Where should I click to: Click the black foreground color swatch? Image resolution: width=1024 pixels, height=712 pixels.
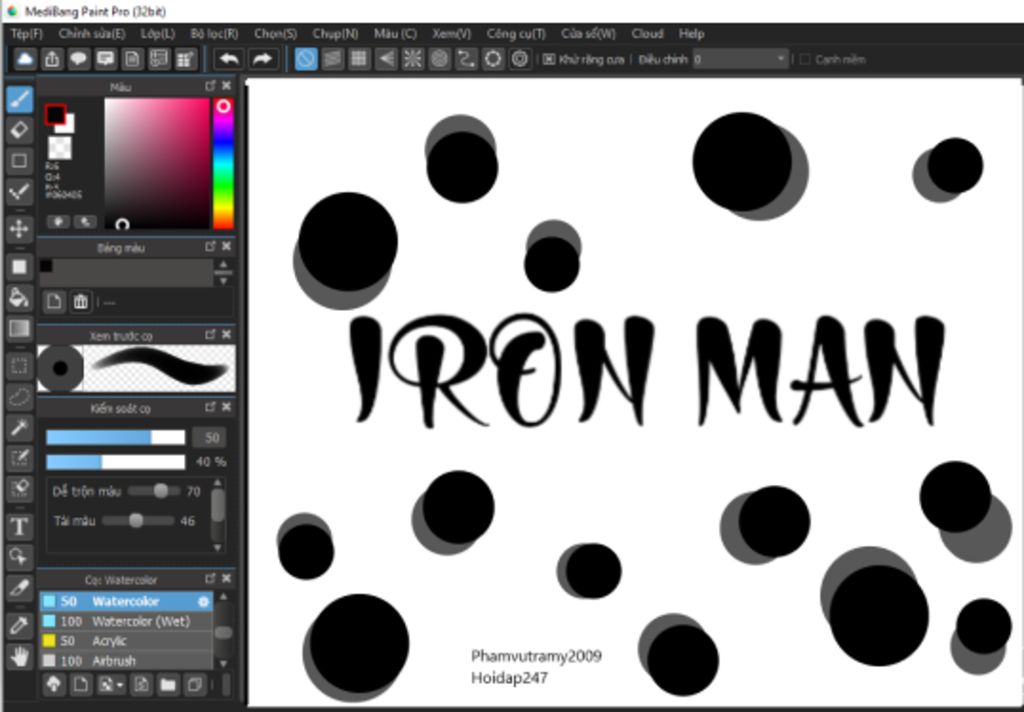point(55,115)
